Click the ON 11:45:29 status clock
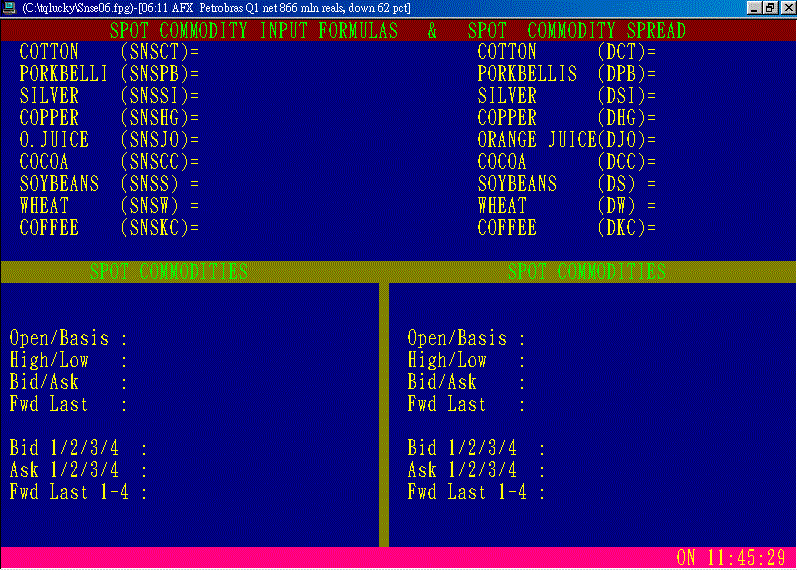Image resolution: width=797 pixels, height=570 pixels. pos(731,558)
